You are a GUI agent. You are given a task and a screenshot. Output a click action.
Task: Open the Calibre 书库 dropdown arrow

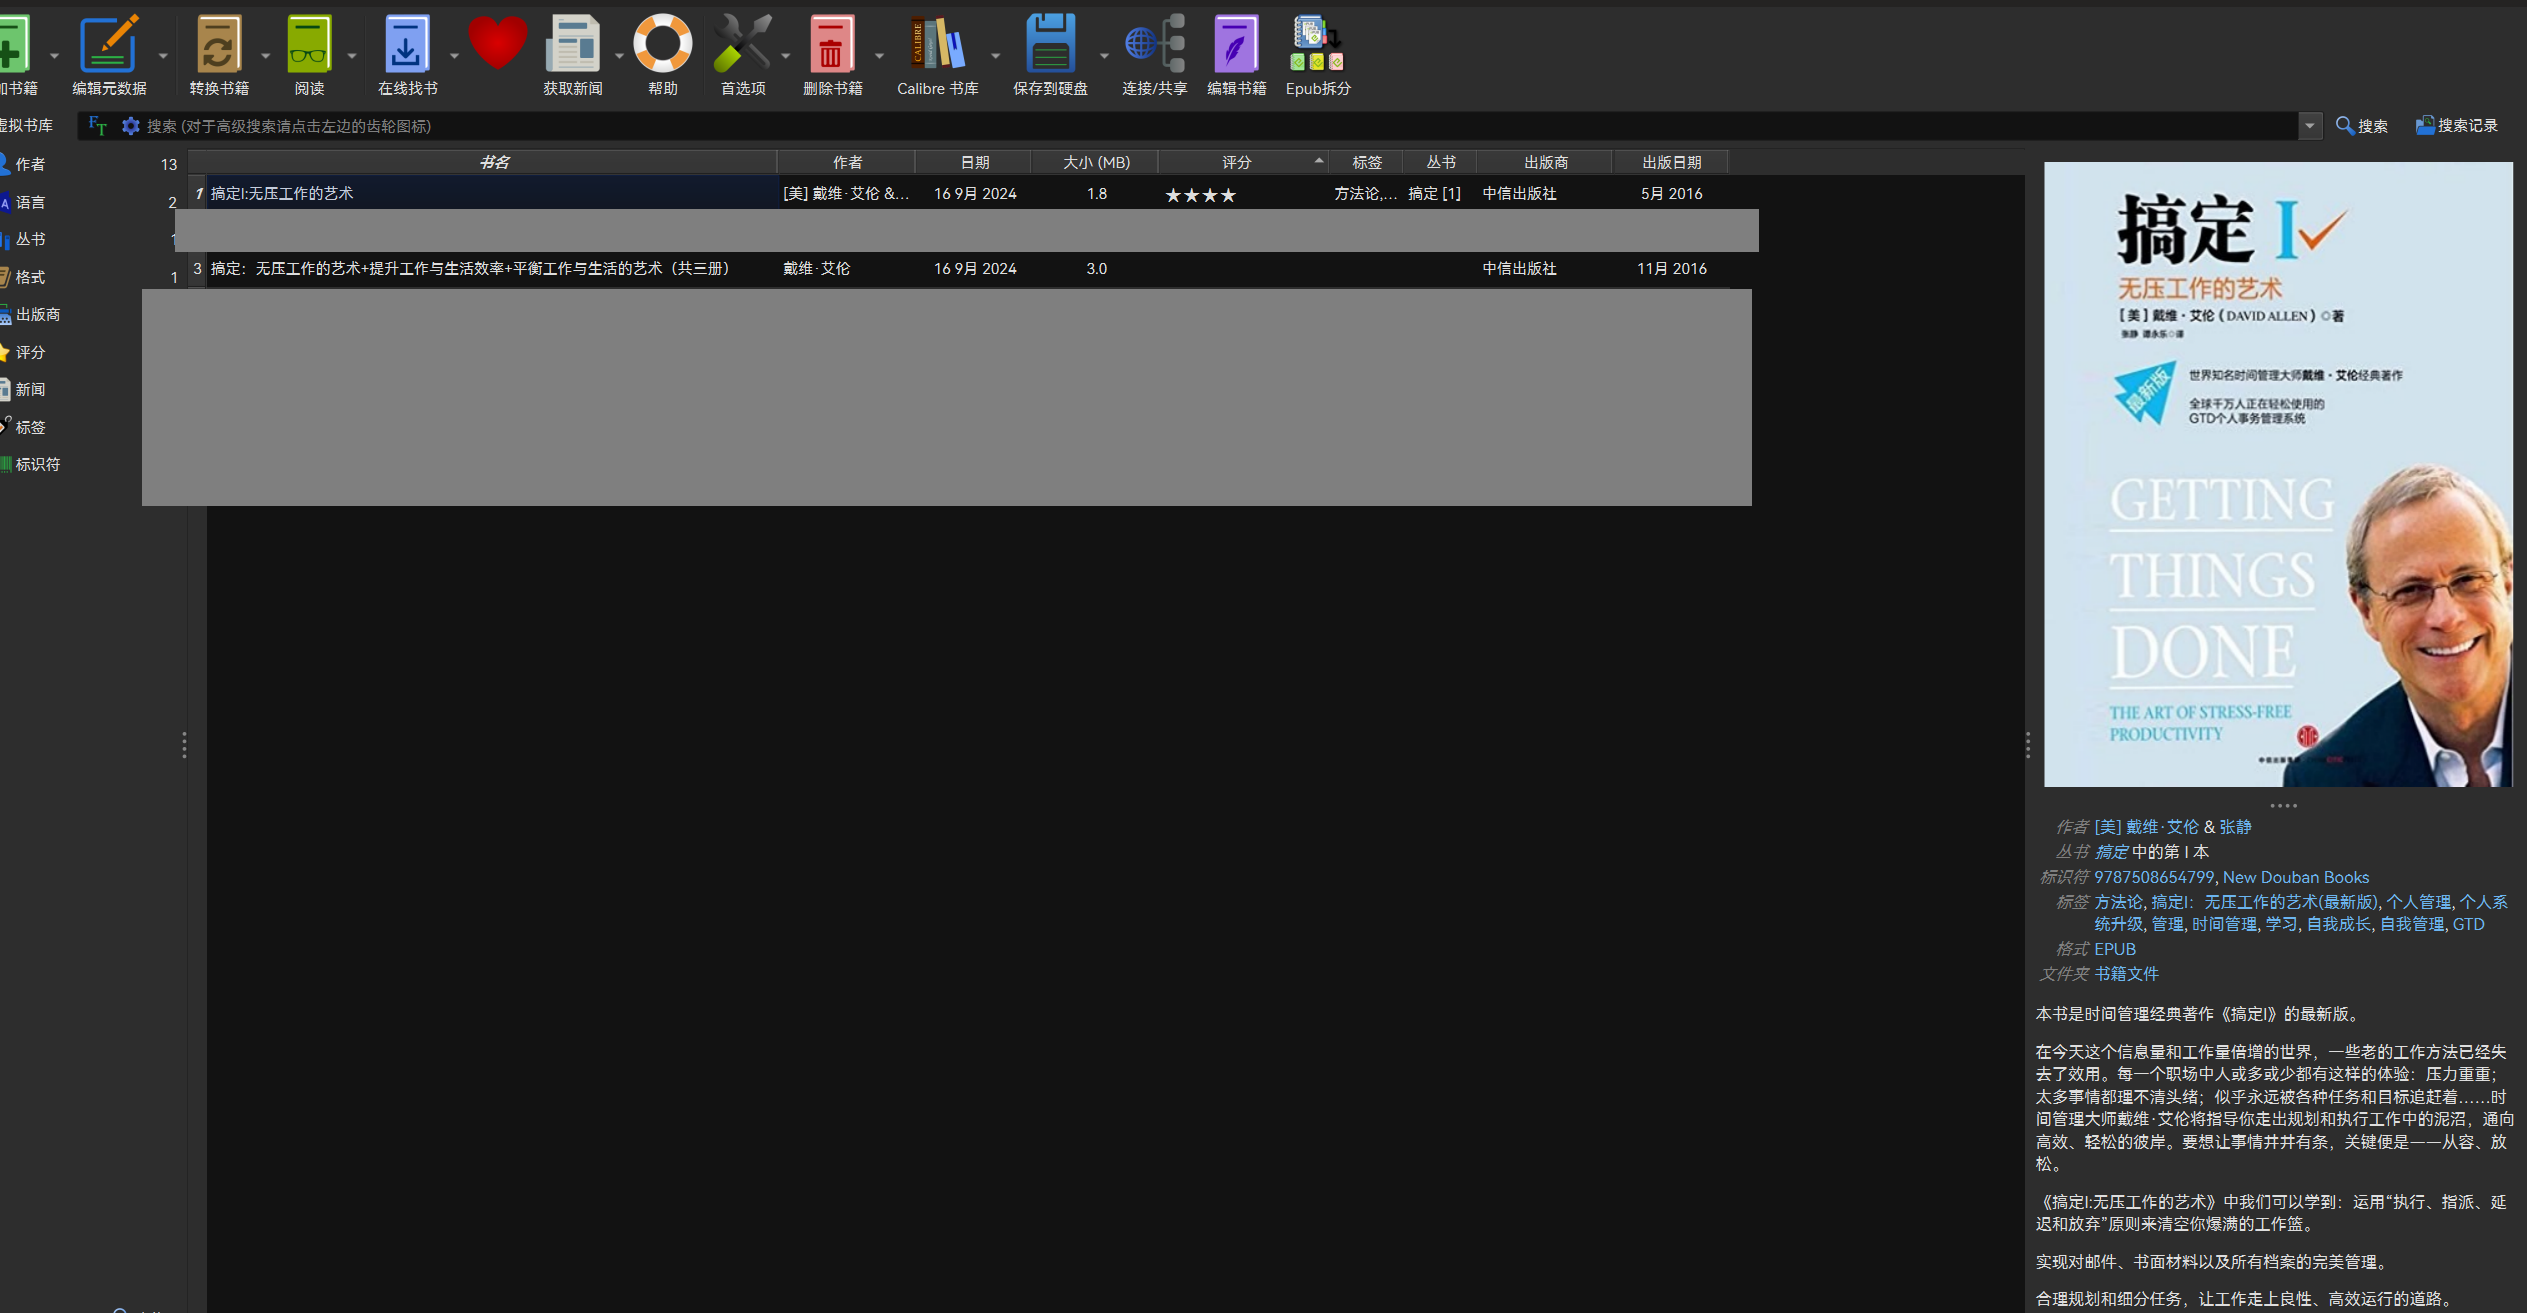coord(995,56)
